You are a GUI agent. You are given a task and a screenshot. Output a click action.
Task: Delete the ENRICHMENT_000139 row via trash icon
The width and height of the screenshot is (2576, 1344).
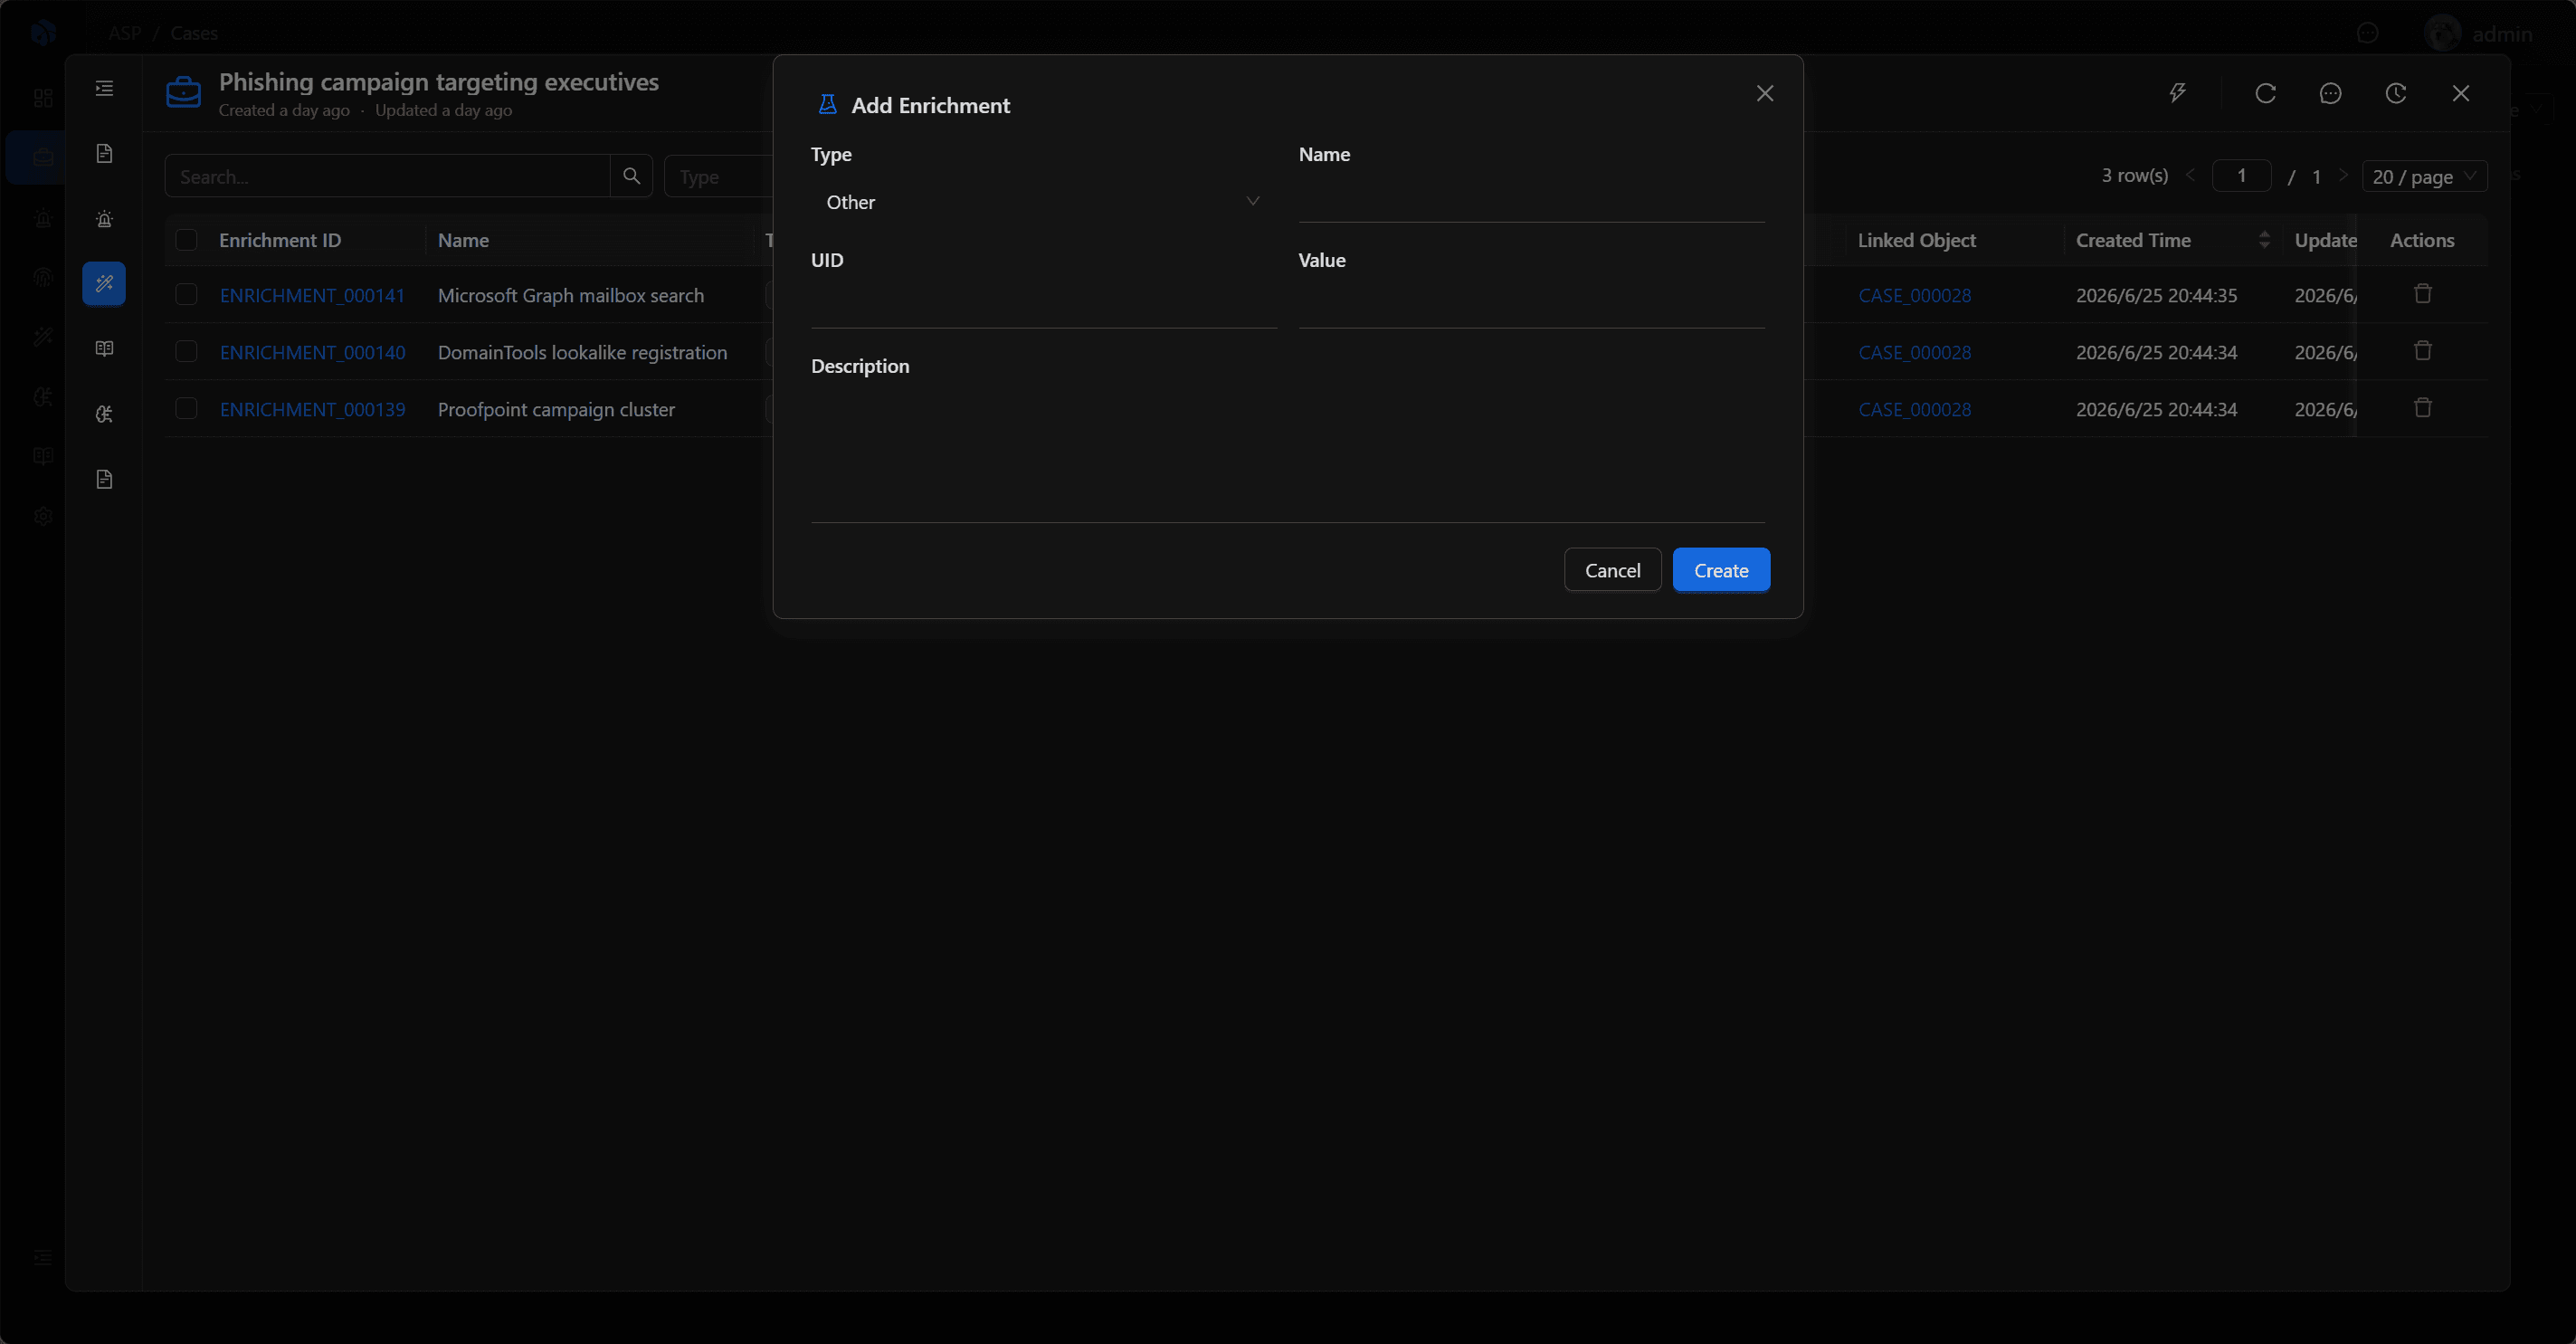click(2422, 408)
